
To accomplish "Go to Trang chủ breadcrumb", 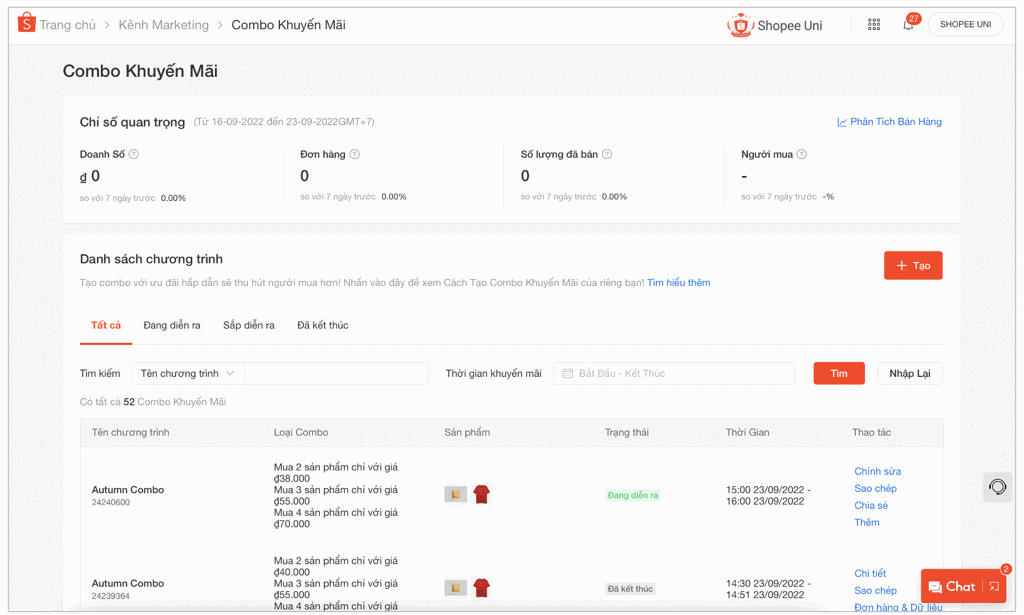I will (67, 25).
